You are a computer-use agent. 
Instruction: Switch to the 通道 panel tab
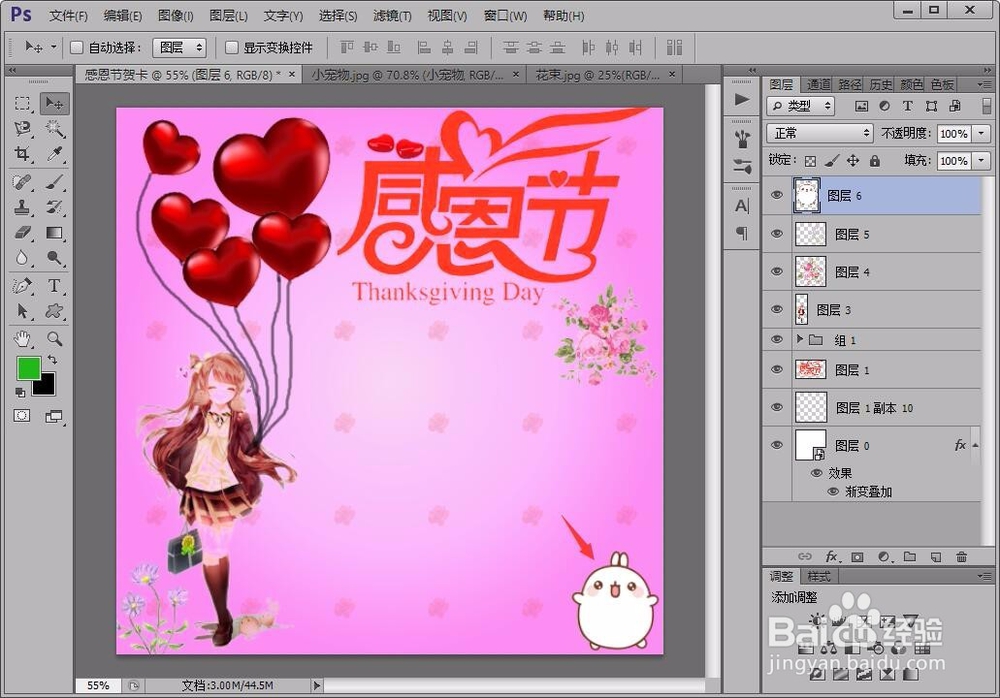coord(818,84)
